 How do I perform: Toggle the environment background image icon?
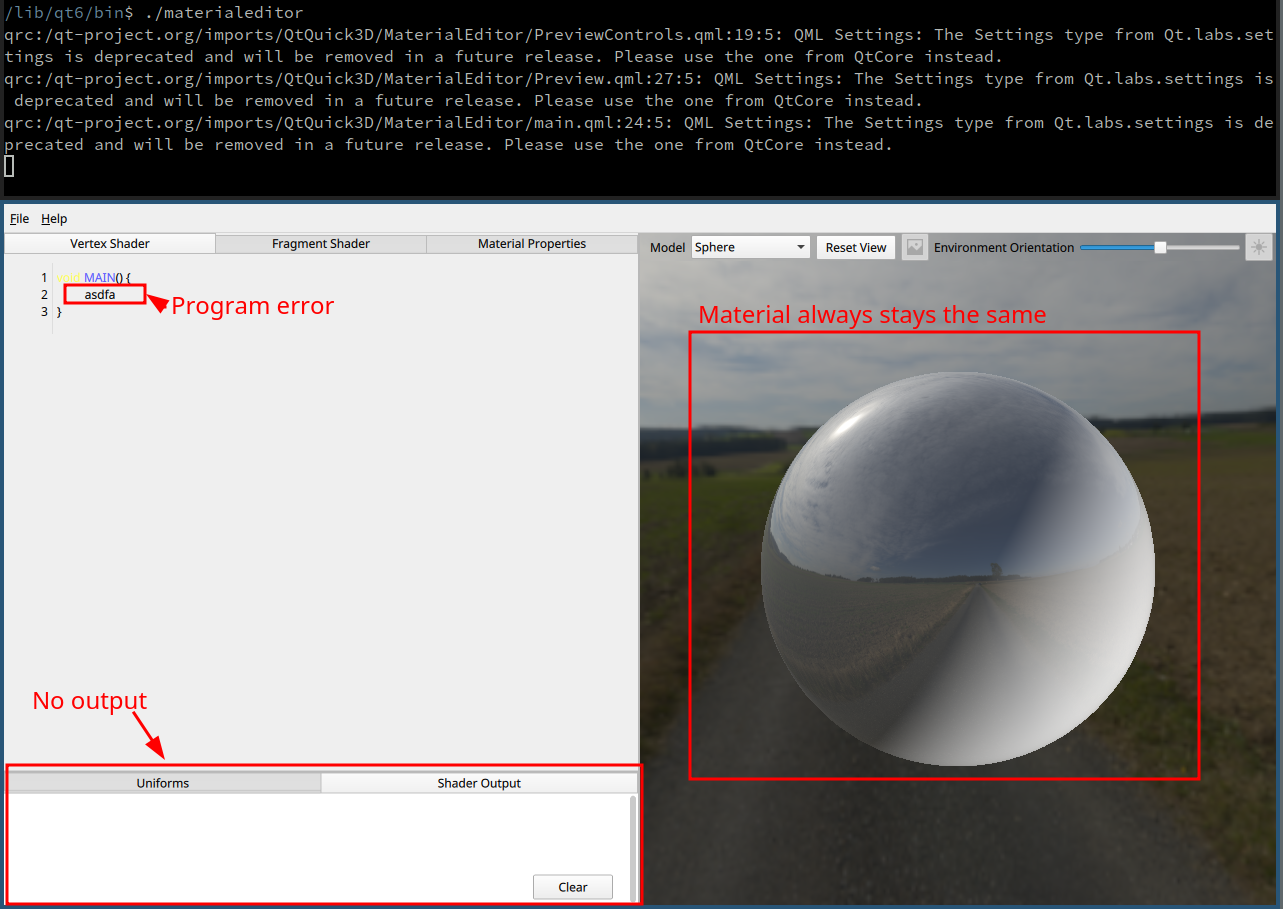coord(914,247)
